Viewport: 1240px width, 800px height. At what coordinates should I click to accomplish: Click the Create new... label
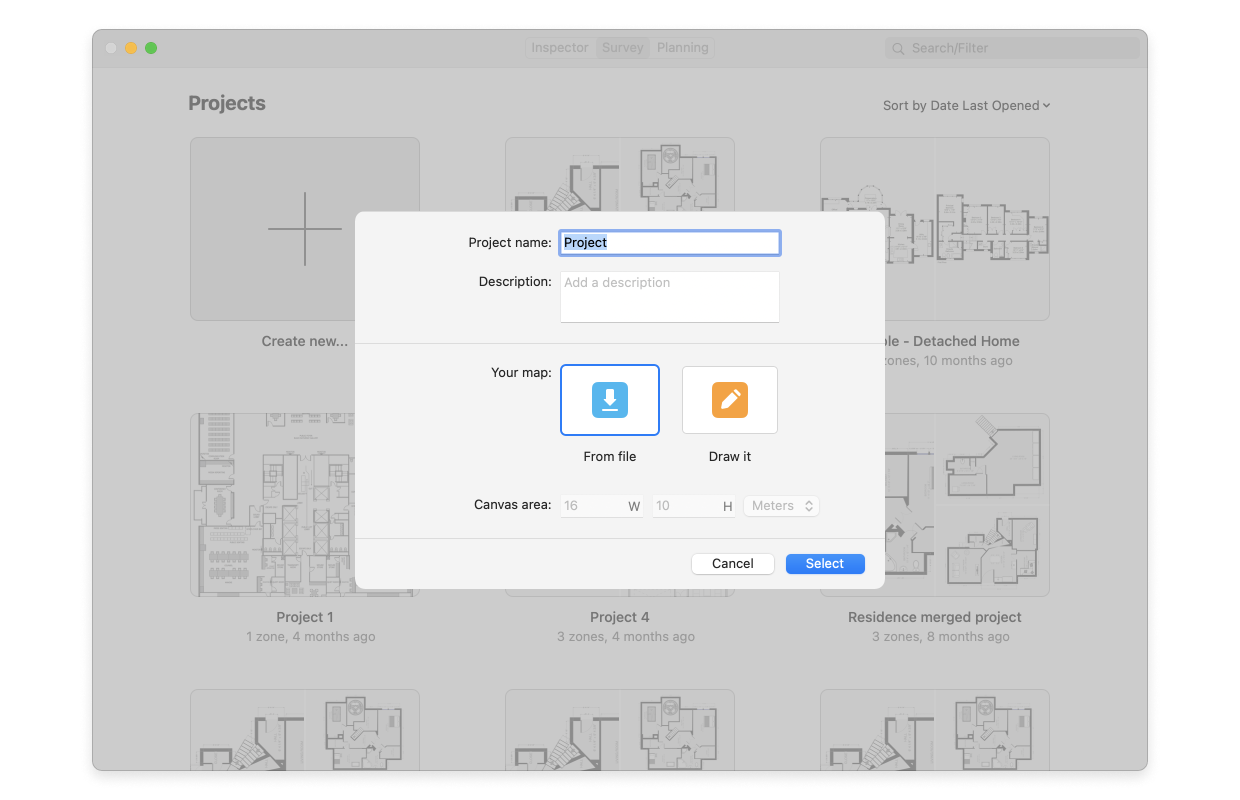pos(305,341)
